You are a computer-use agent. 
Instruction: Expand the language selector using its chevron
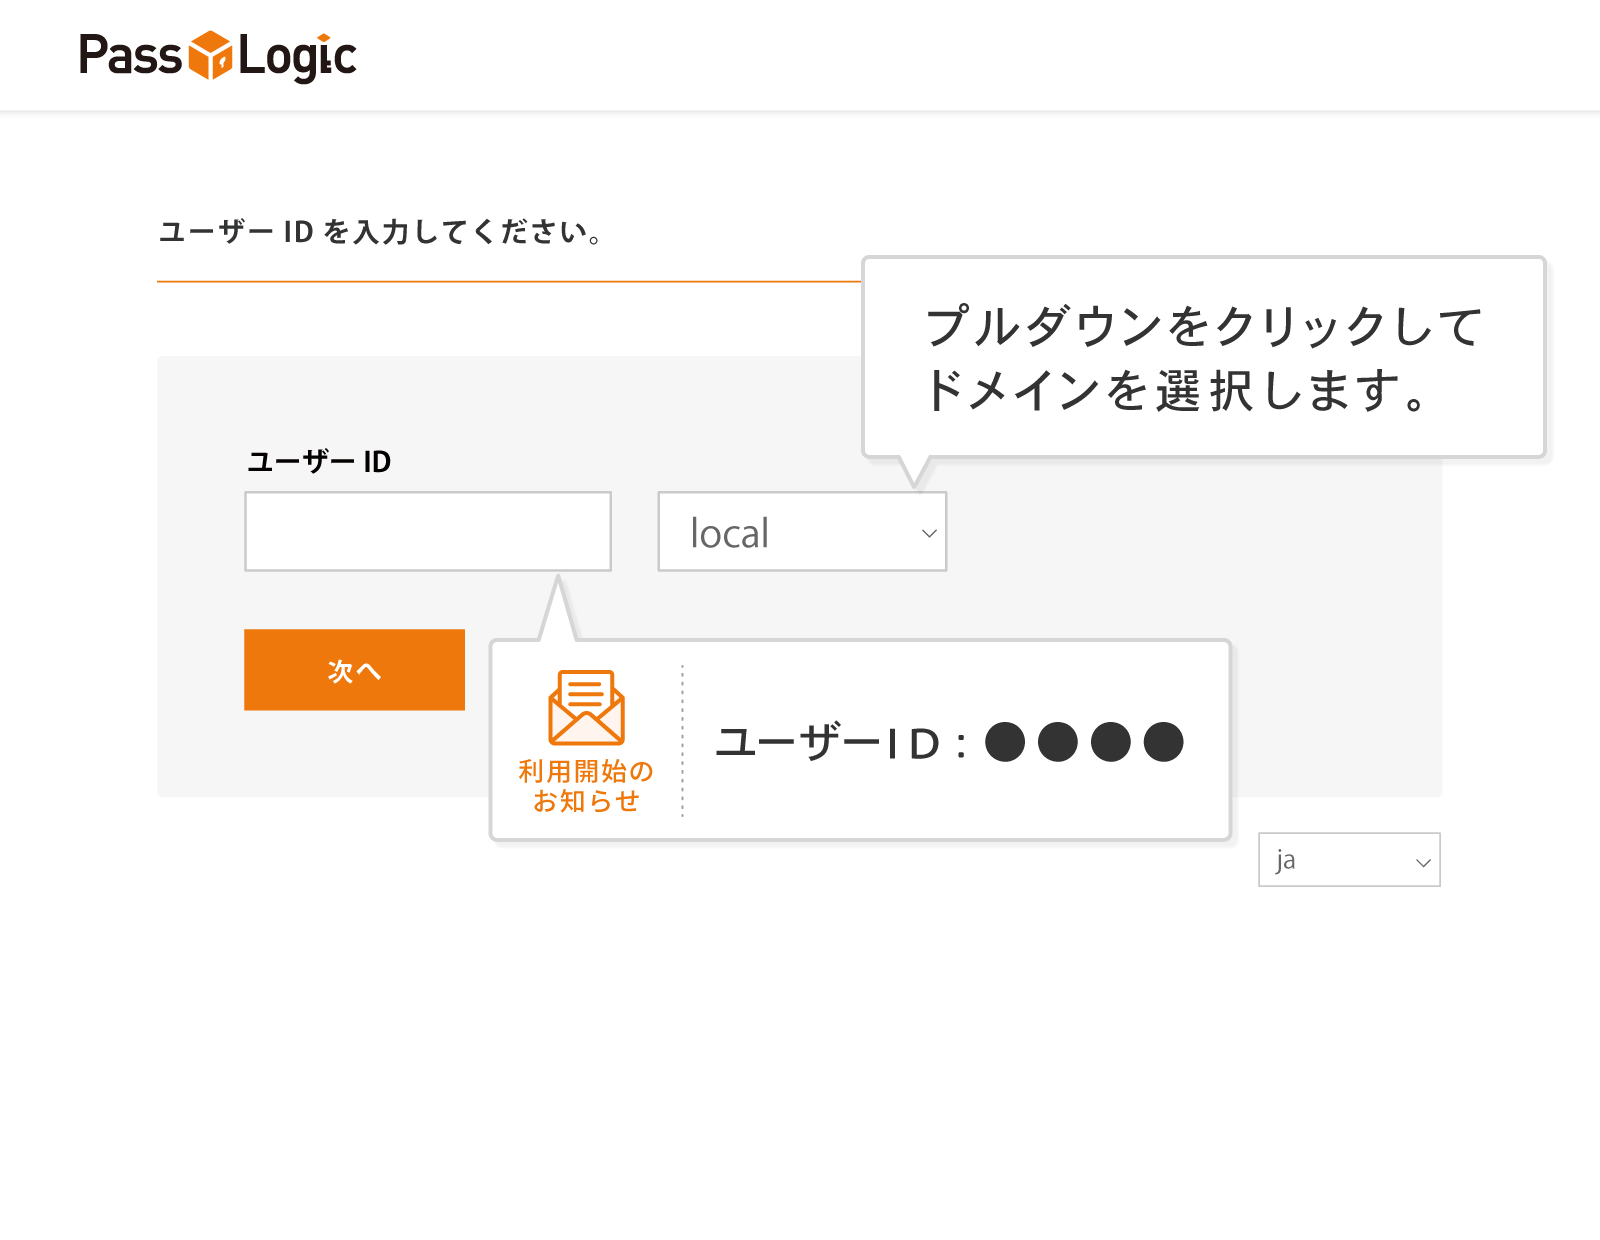tap(1423, 862)
